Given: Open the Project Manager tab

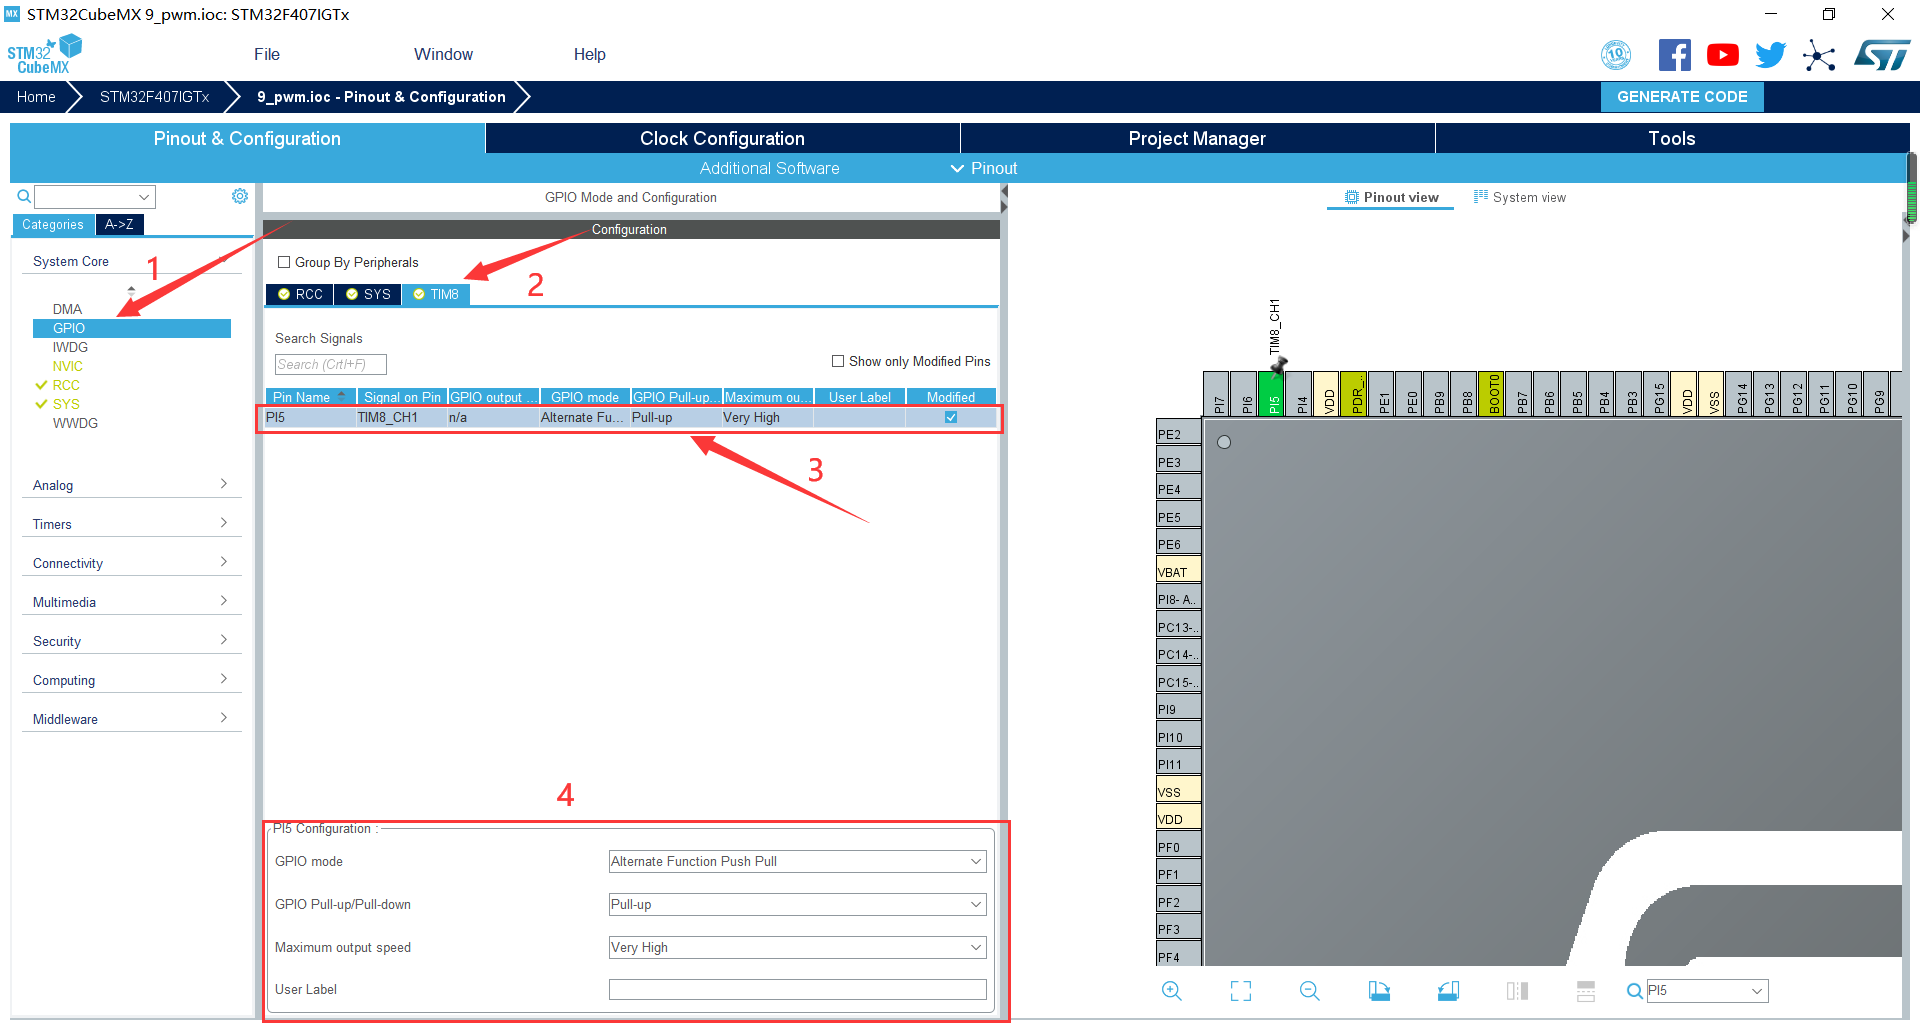Looking at the screenshot, I should click(1197, 139).
